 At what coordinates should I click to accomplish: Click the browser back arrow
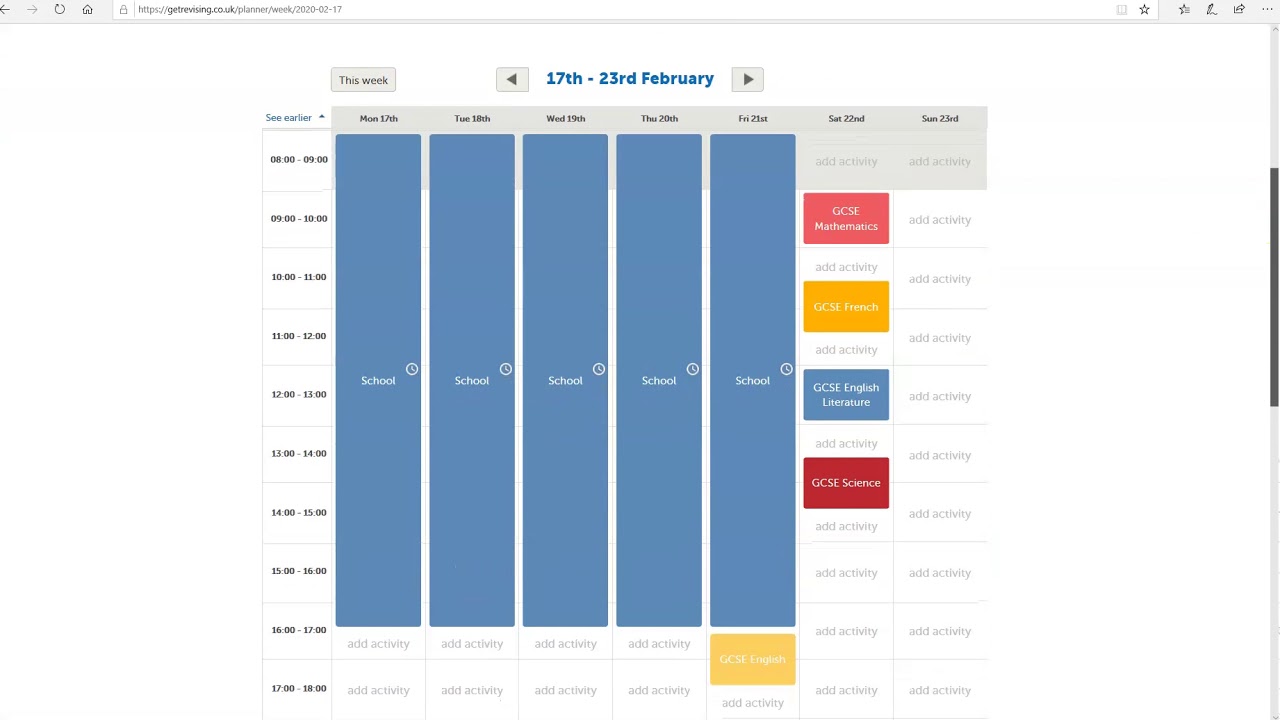(6, 9)
